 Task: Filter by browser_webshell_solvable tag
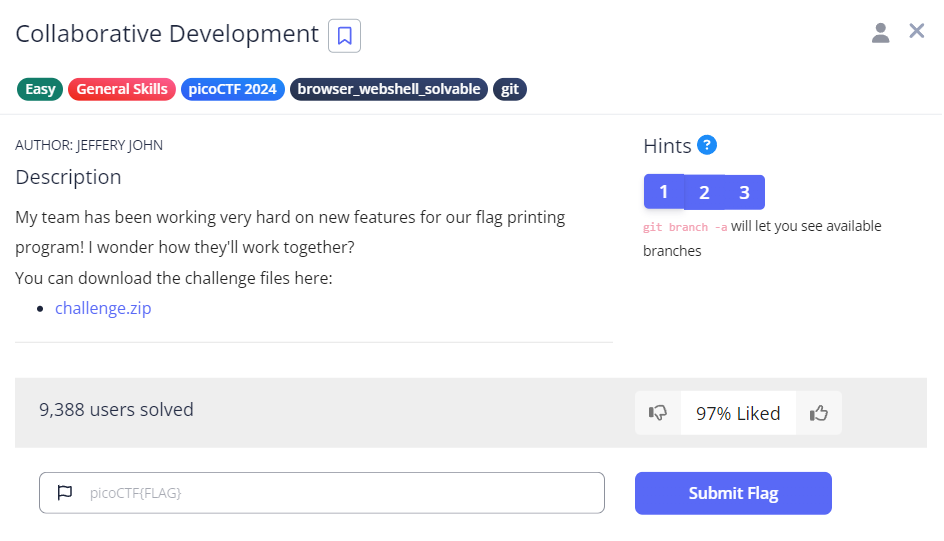(389, 89)
